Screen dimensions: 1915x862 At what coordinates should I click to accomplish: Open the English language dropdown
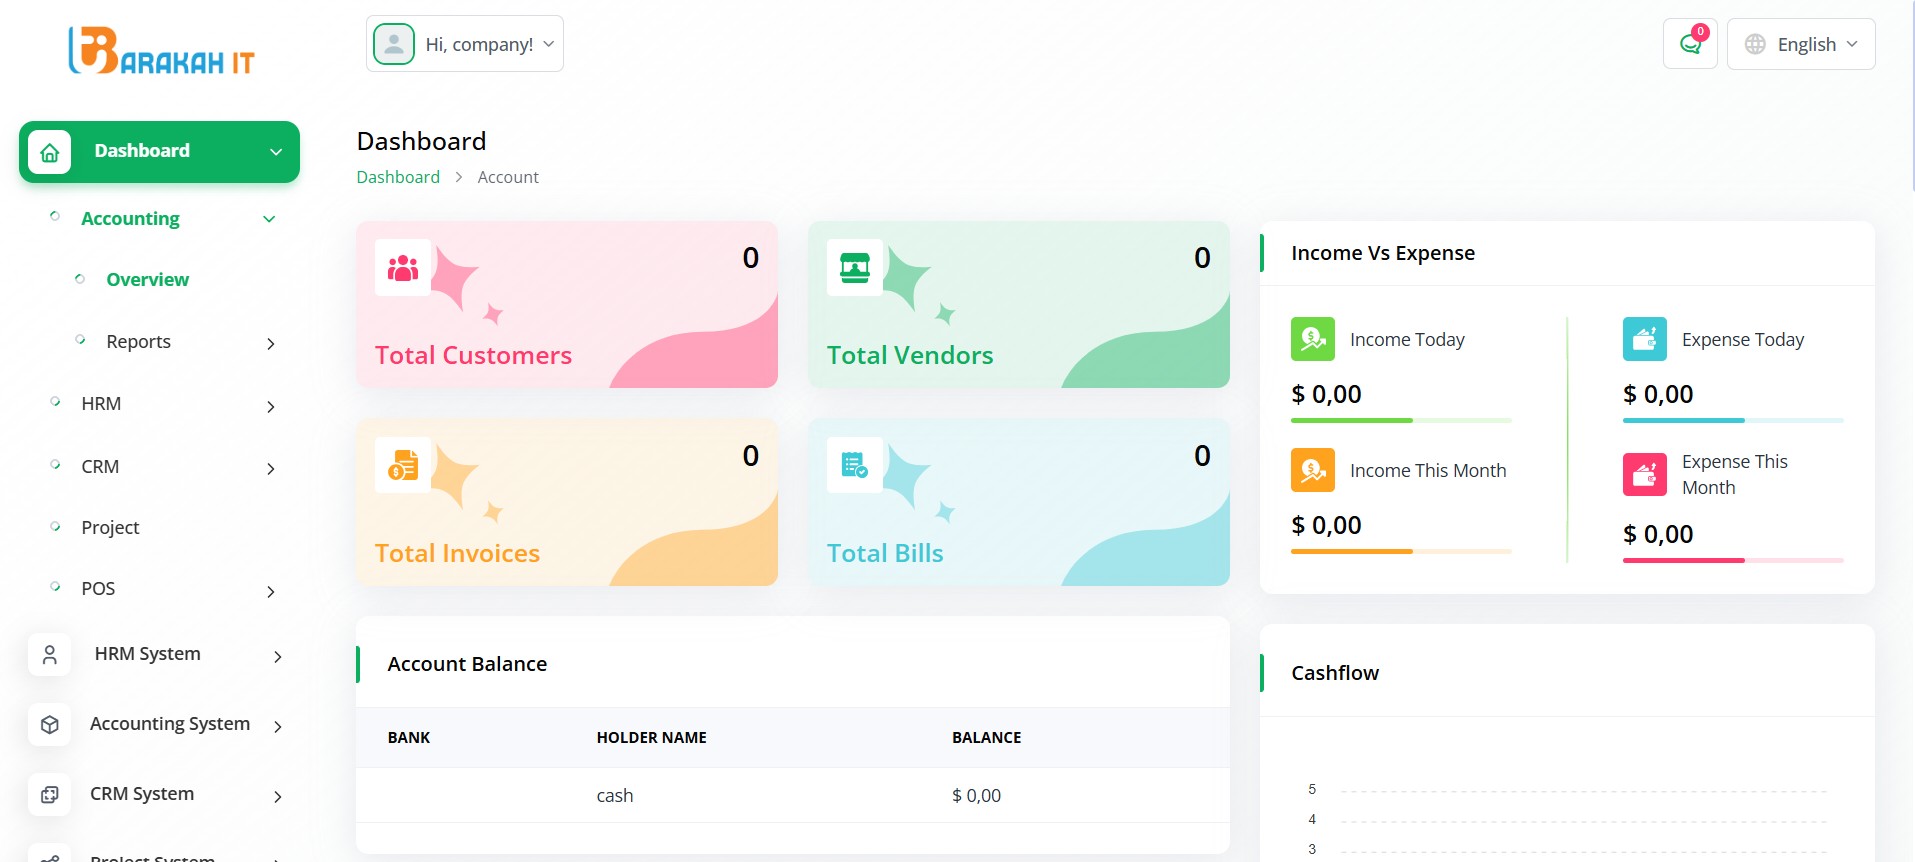(x=1801, y=44)
